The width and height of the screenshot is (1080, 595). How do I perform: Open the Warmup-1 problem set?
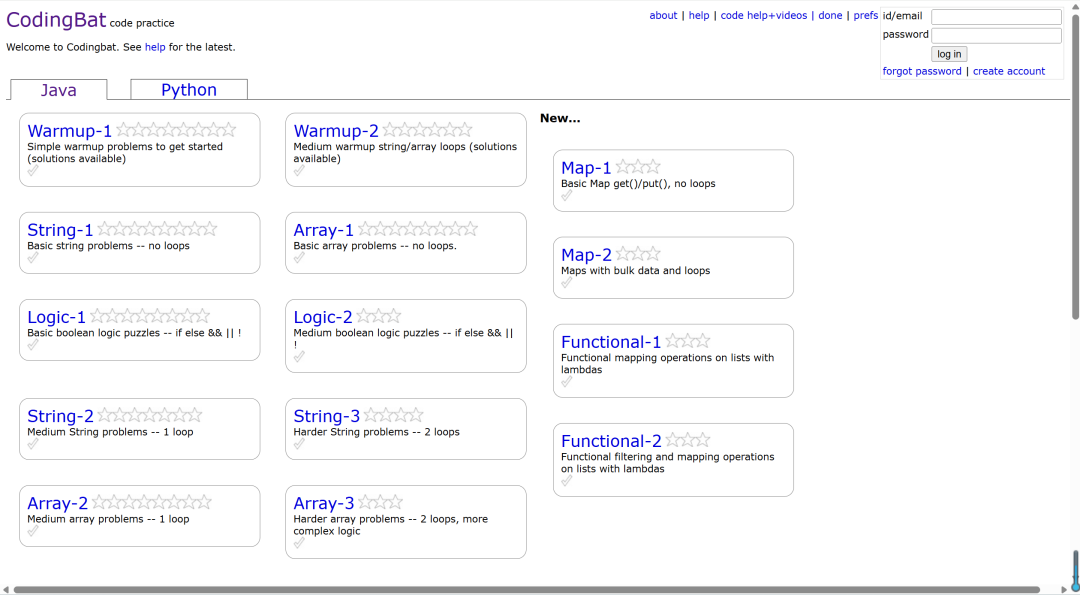[70, 131]
